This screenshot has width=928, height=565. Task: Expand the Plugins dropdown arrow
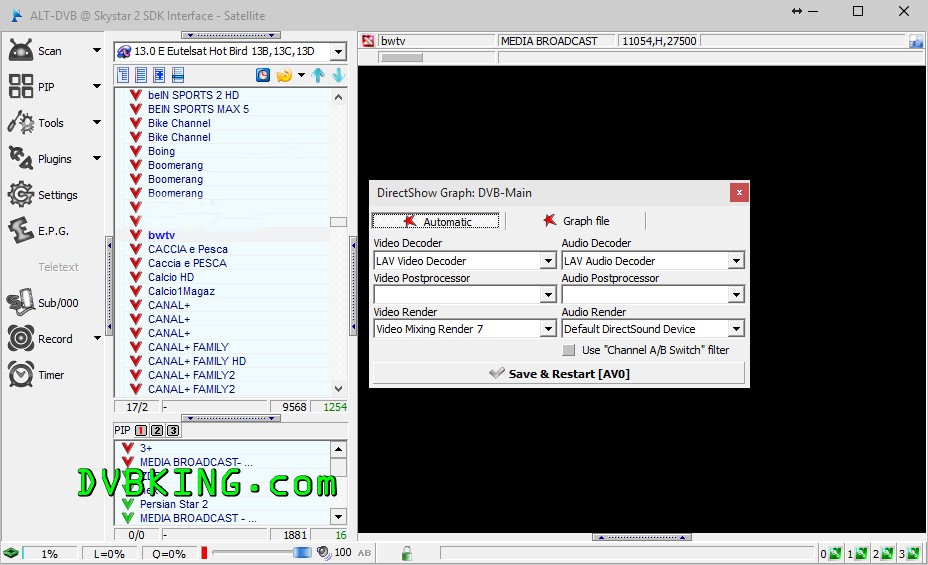[96, 159]
